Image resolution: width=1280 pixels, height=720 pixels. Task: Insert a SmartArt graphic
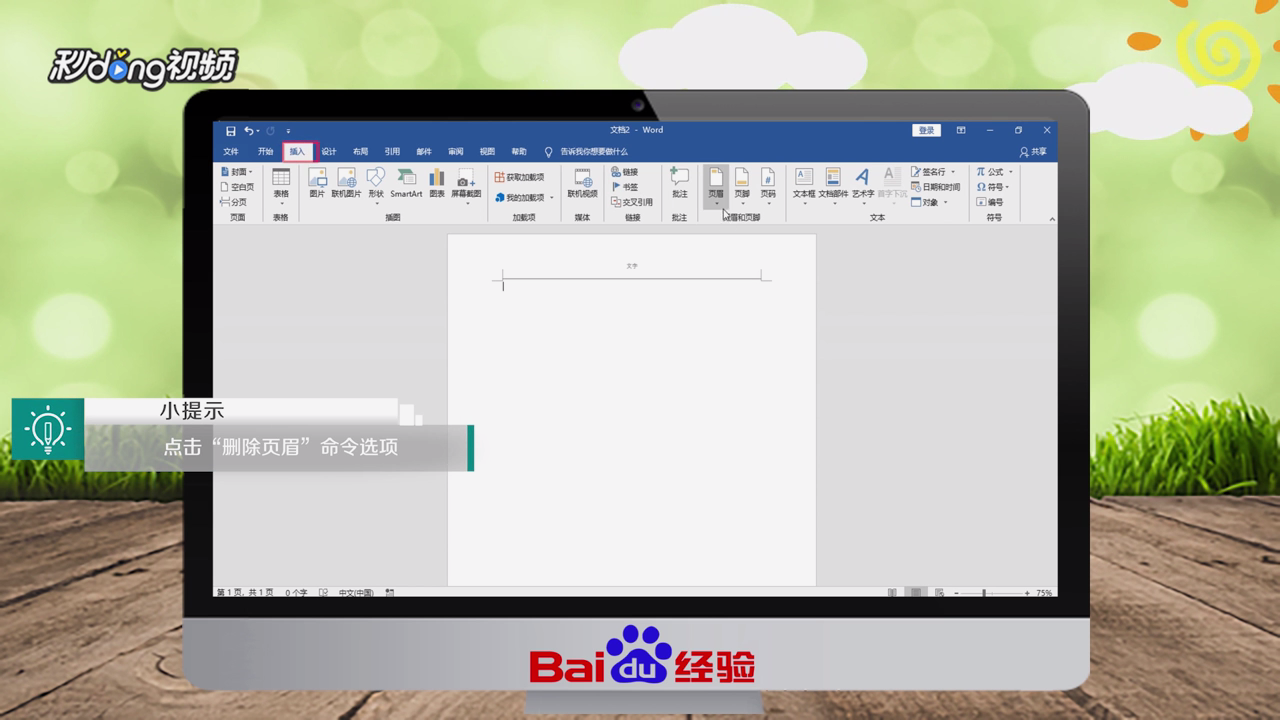coord(408,187)
